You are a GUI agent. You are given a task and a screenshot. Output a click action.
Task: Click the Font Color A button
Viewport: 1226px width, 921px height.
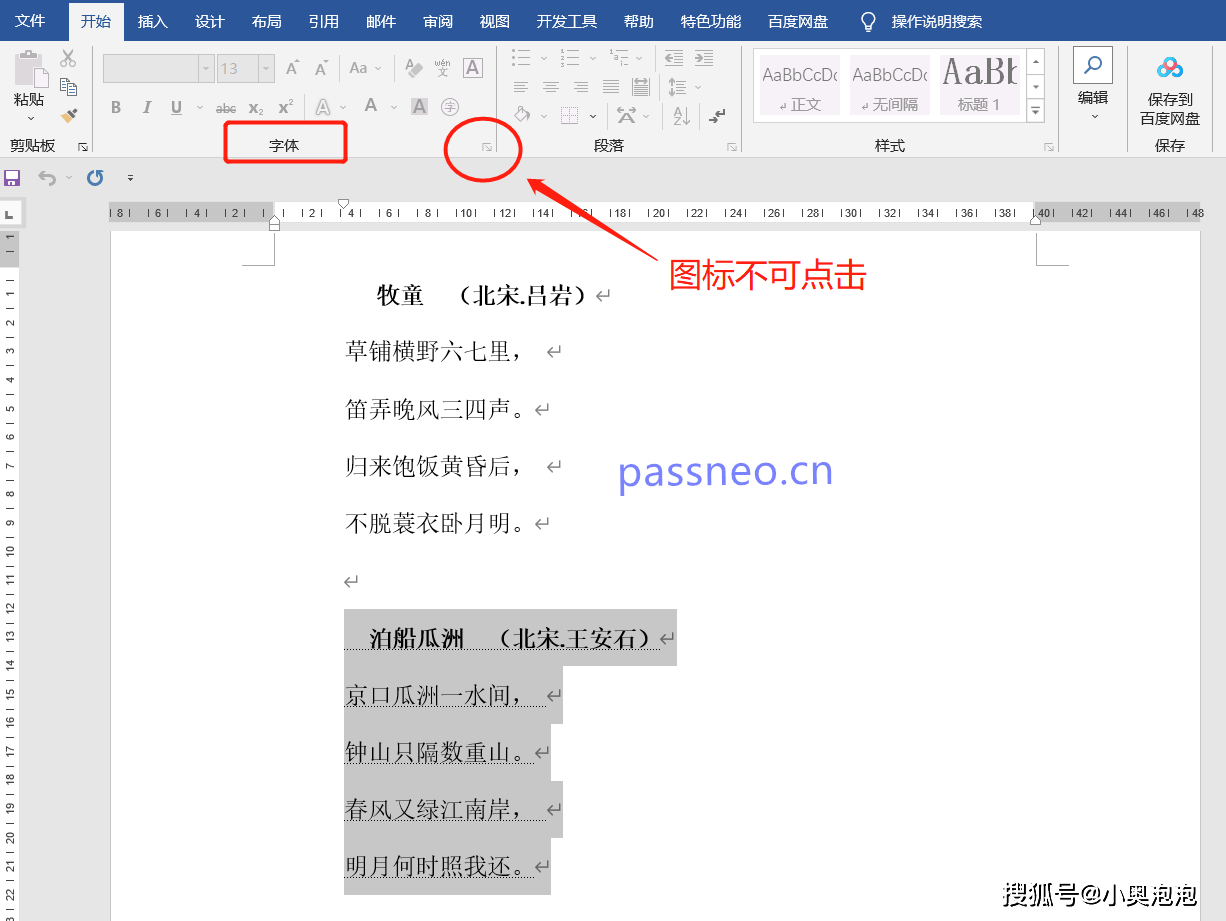pyautogui.click(x=370, y=107)
